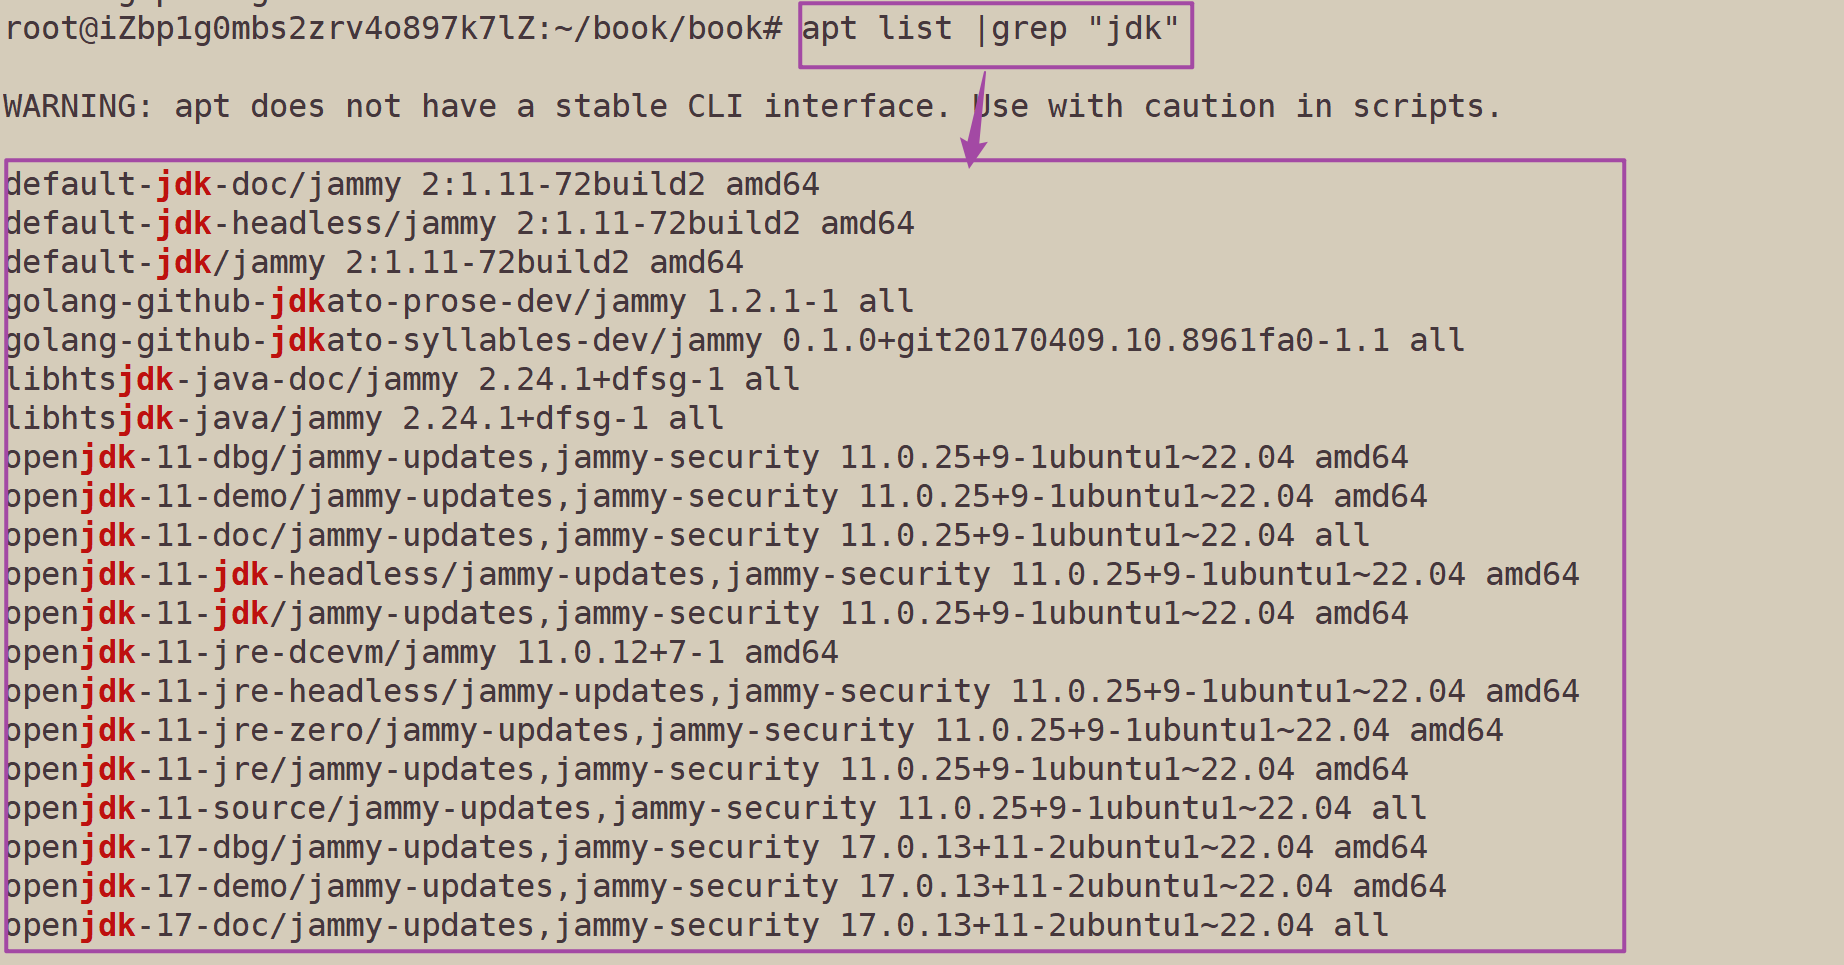Viewport: 1844px width, 965px height.
Task: Select the openjdk-11-source package line
Action: (x=716, y=809)
